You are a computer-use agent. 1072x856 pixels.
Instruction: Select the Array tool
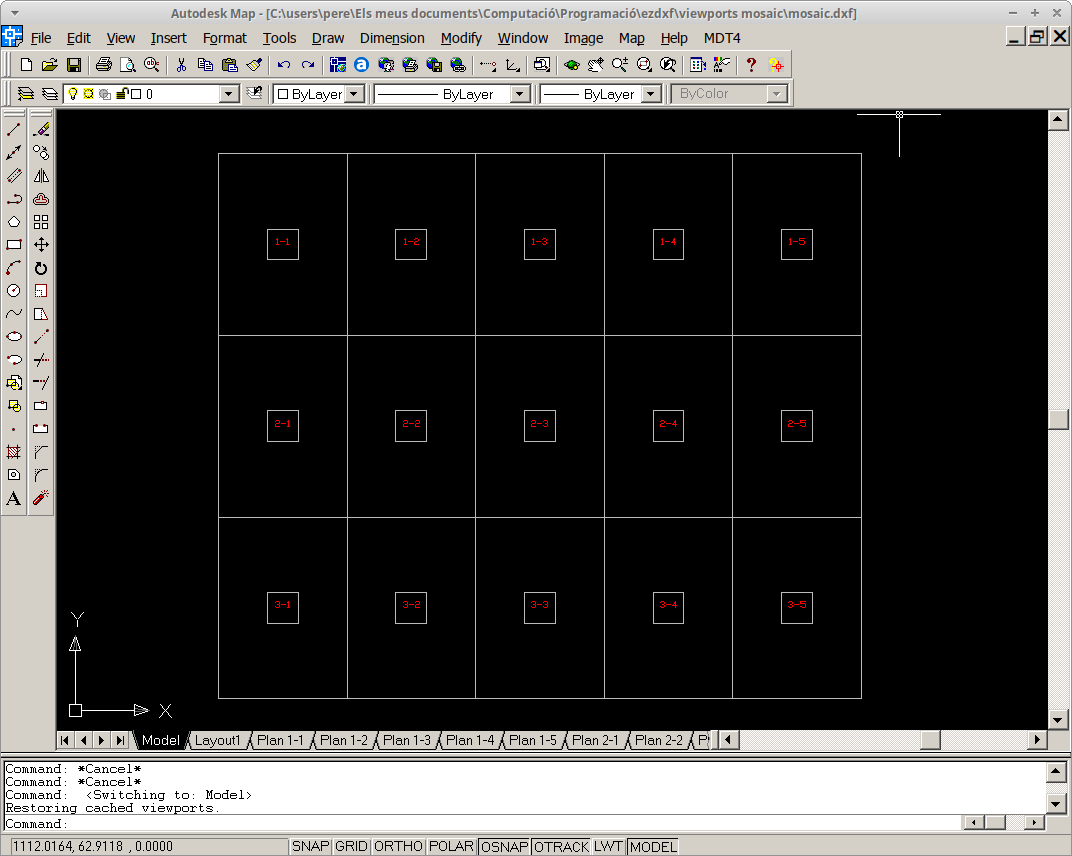pyautogui.click(x=41, y=222)
